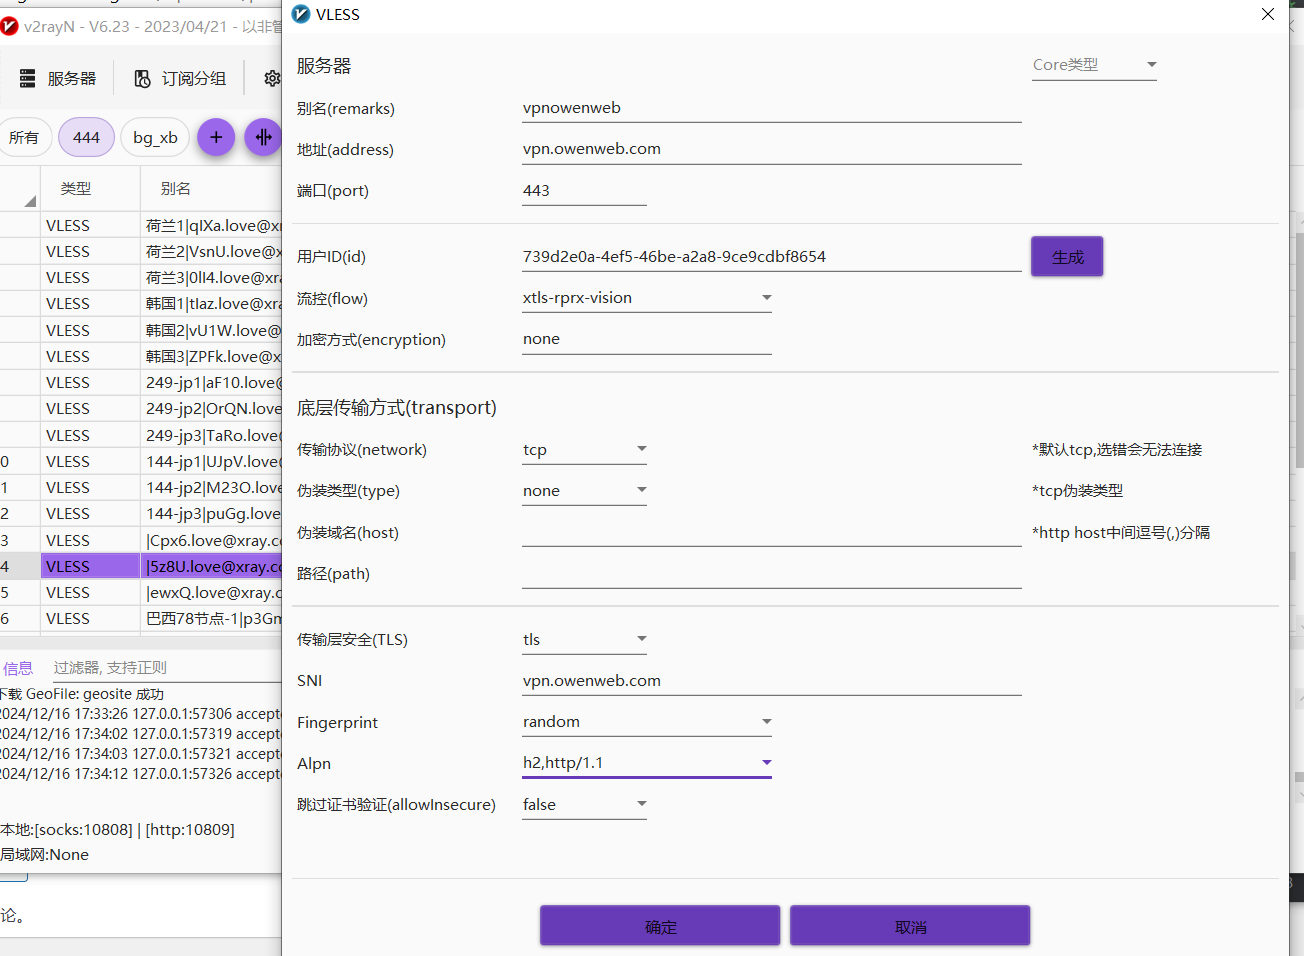Screen dimensions: 1304x956
Task: Click the v2rayN logo in main window title
Action: (x=10, y=26)
